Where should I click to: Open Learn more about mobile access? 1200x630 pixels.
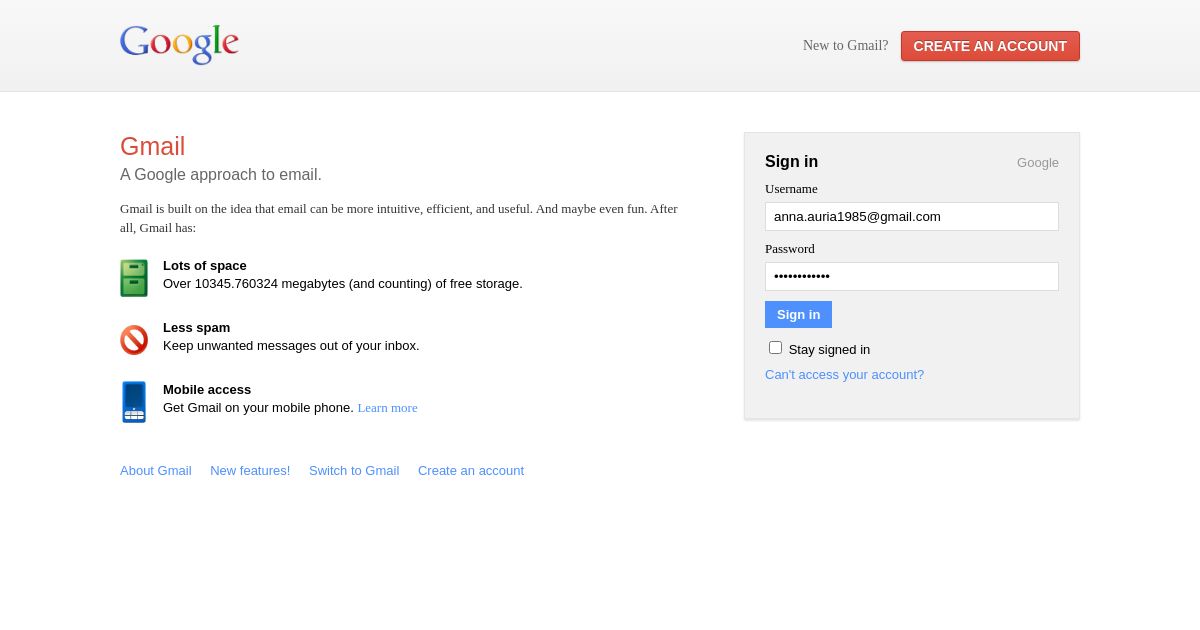click(387, 408)
